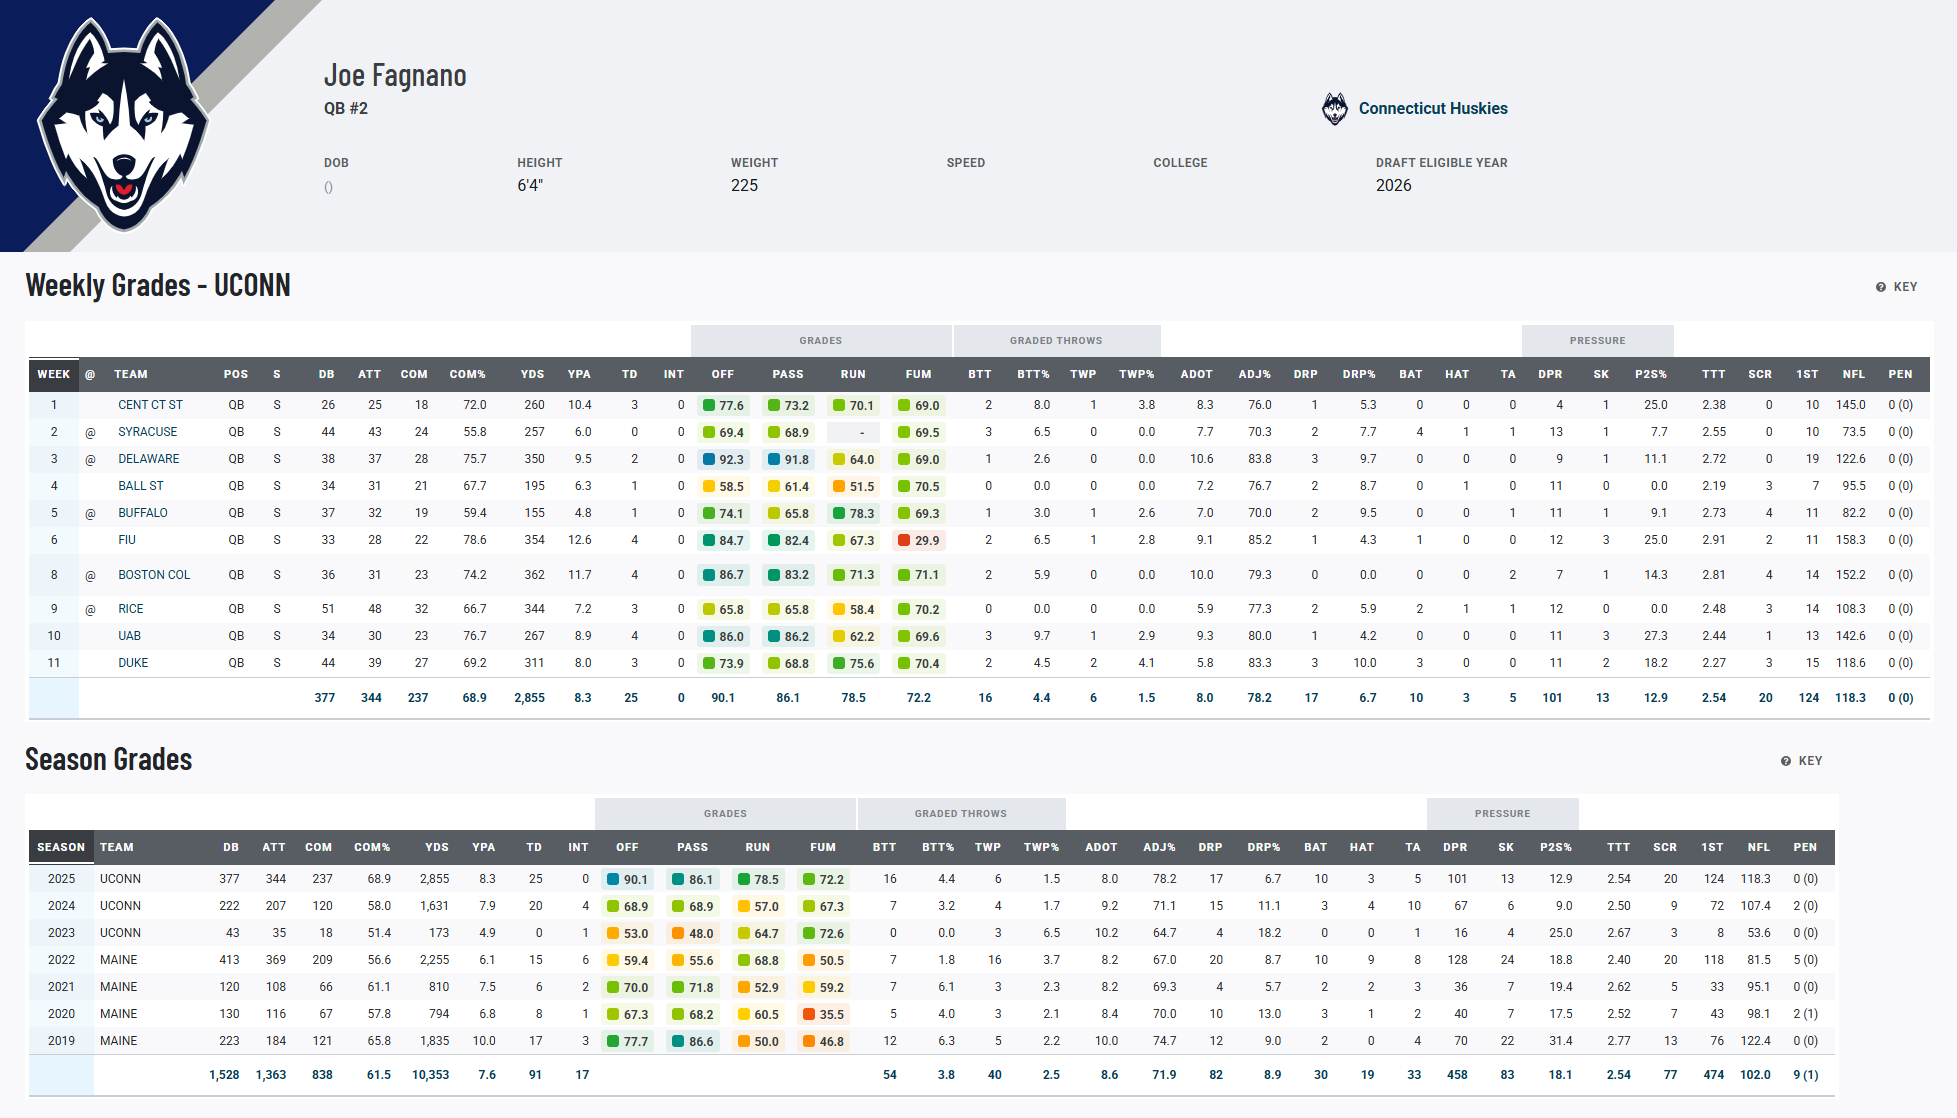Click the Weekly Grades KEY help icon
Screen dimensions: 1957x1118
coord(1880,287)
